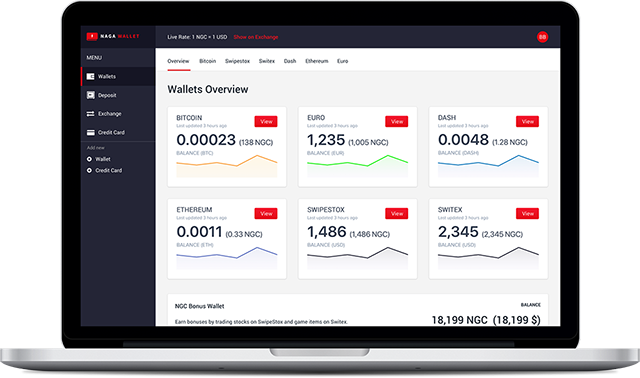Image resolution: width=640 pixels, height=378 pixels.
Task: Click the 0.00023 Bitcoin balance value
Action: 206,140
